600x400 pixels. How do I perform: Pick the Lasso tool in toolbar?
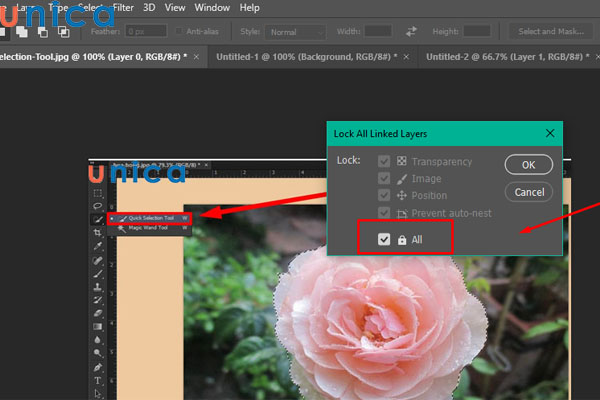tap(97, 205)
